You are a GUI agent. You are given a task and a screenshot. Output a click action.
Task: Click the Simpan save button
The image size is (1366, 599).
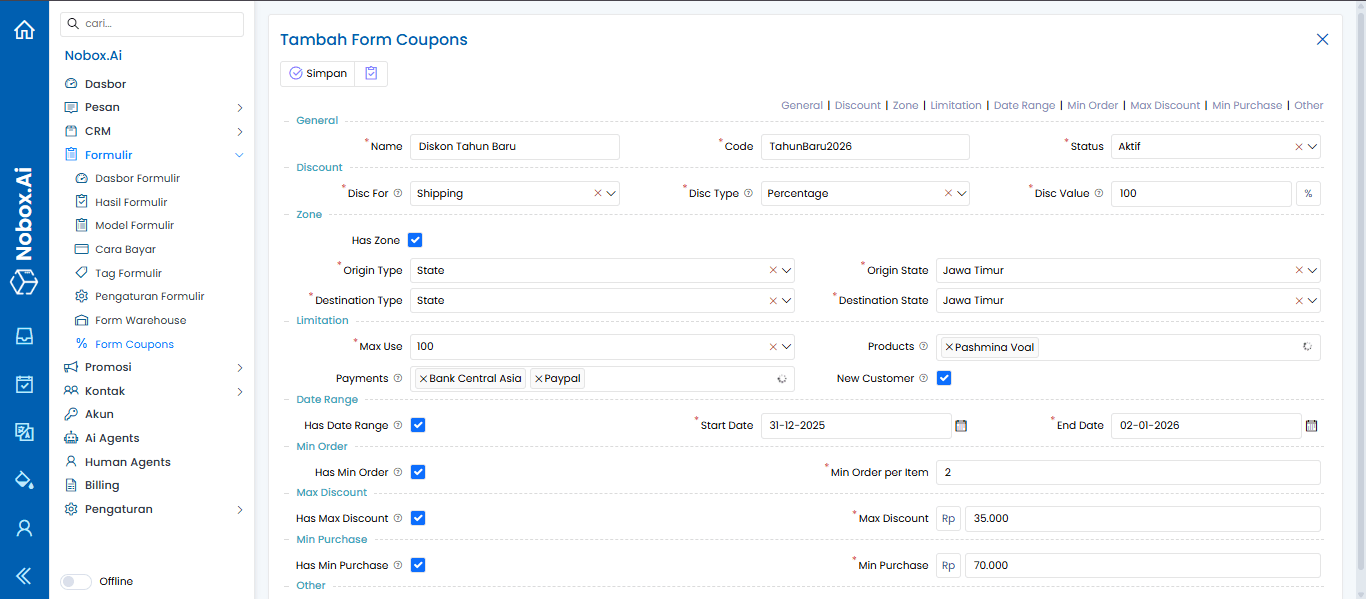point(318,73)
